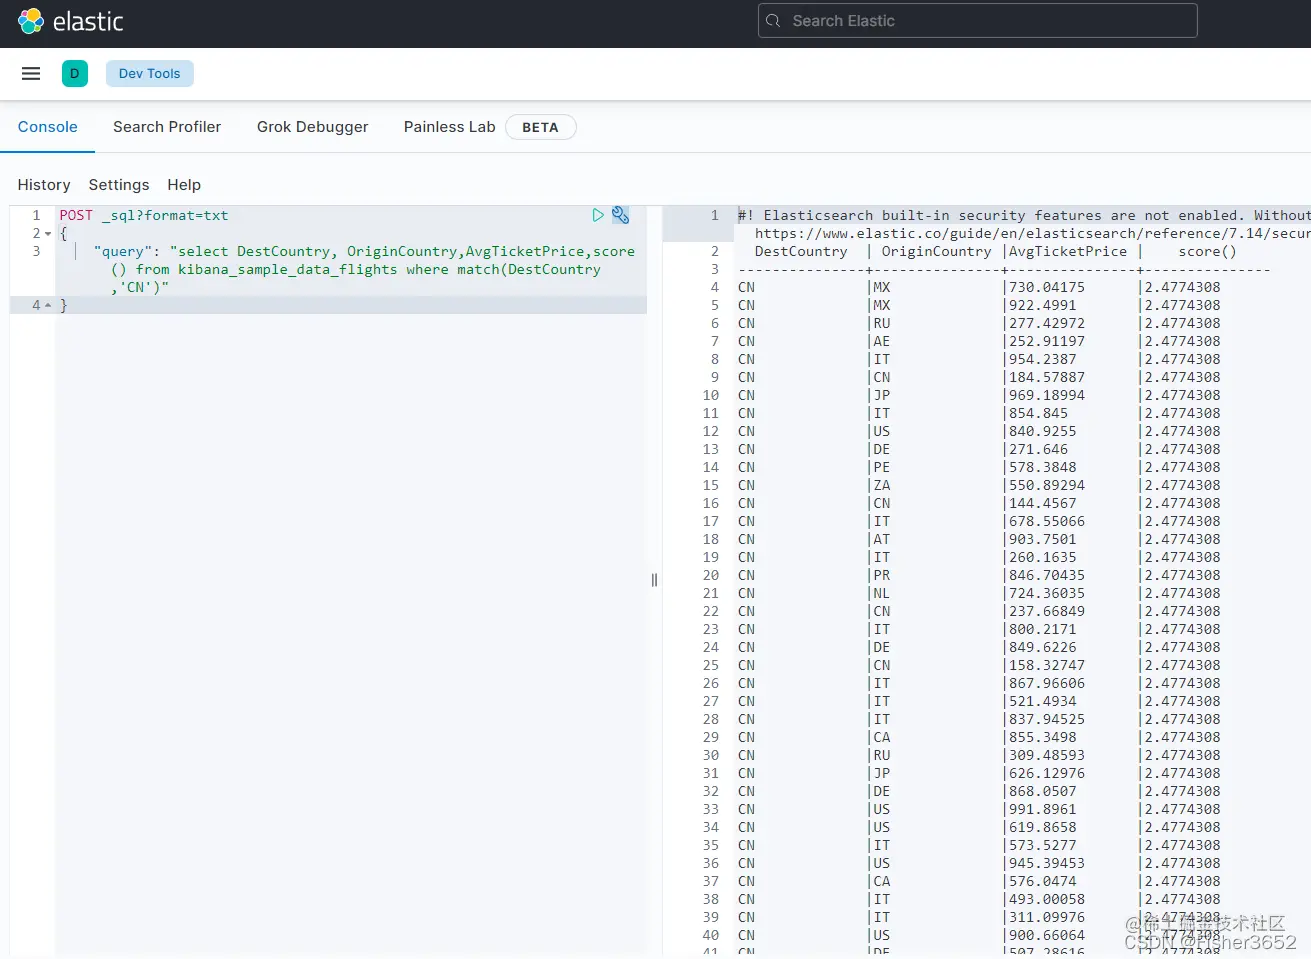Click the security warning line in output
1311x959 pixels.
1024,215
